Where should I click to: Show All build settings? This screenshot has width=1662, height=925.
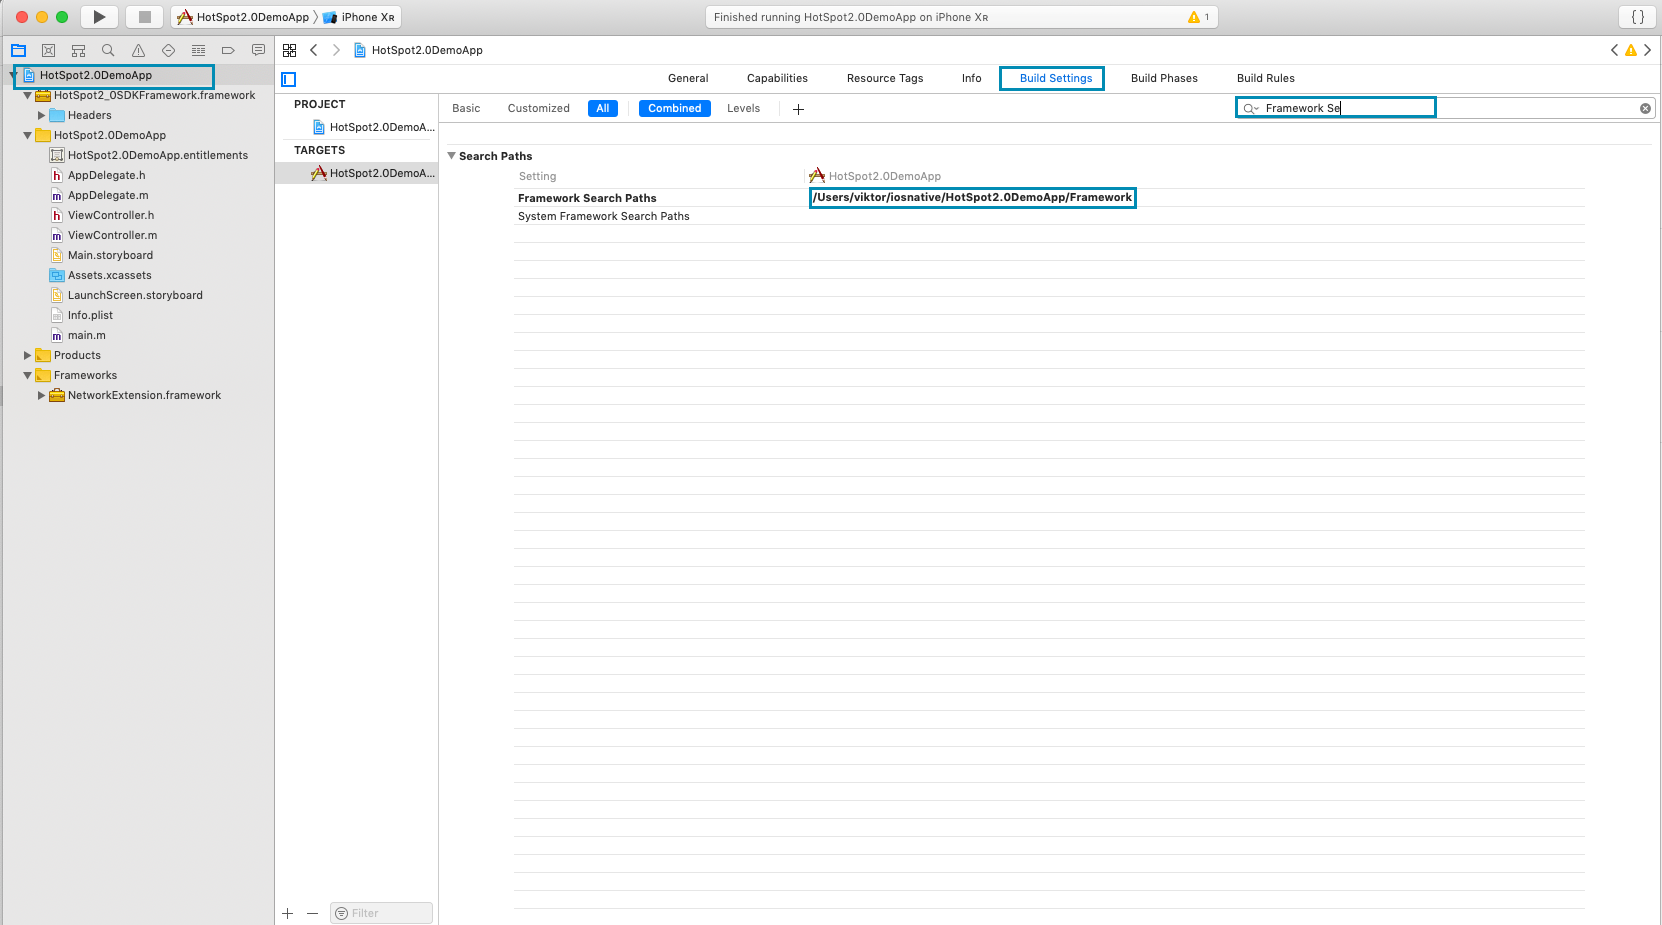[x=603, y=108]
